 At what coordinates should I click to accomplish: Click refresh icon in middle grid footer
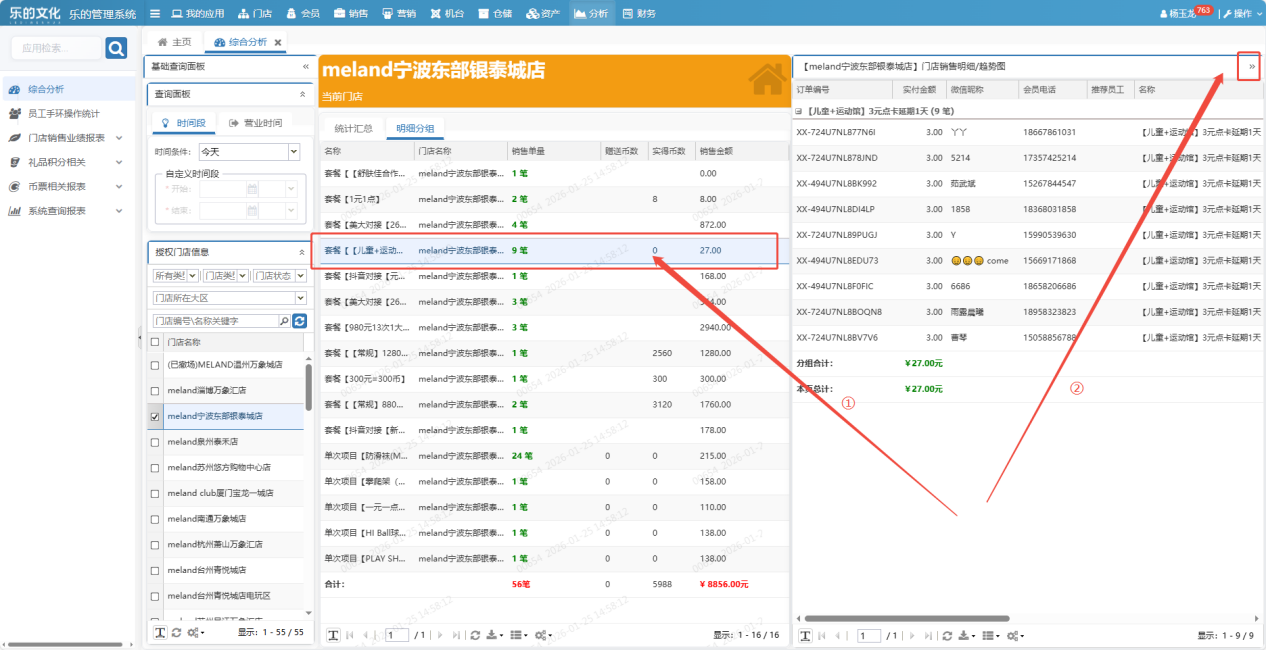tap(475, 635)
